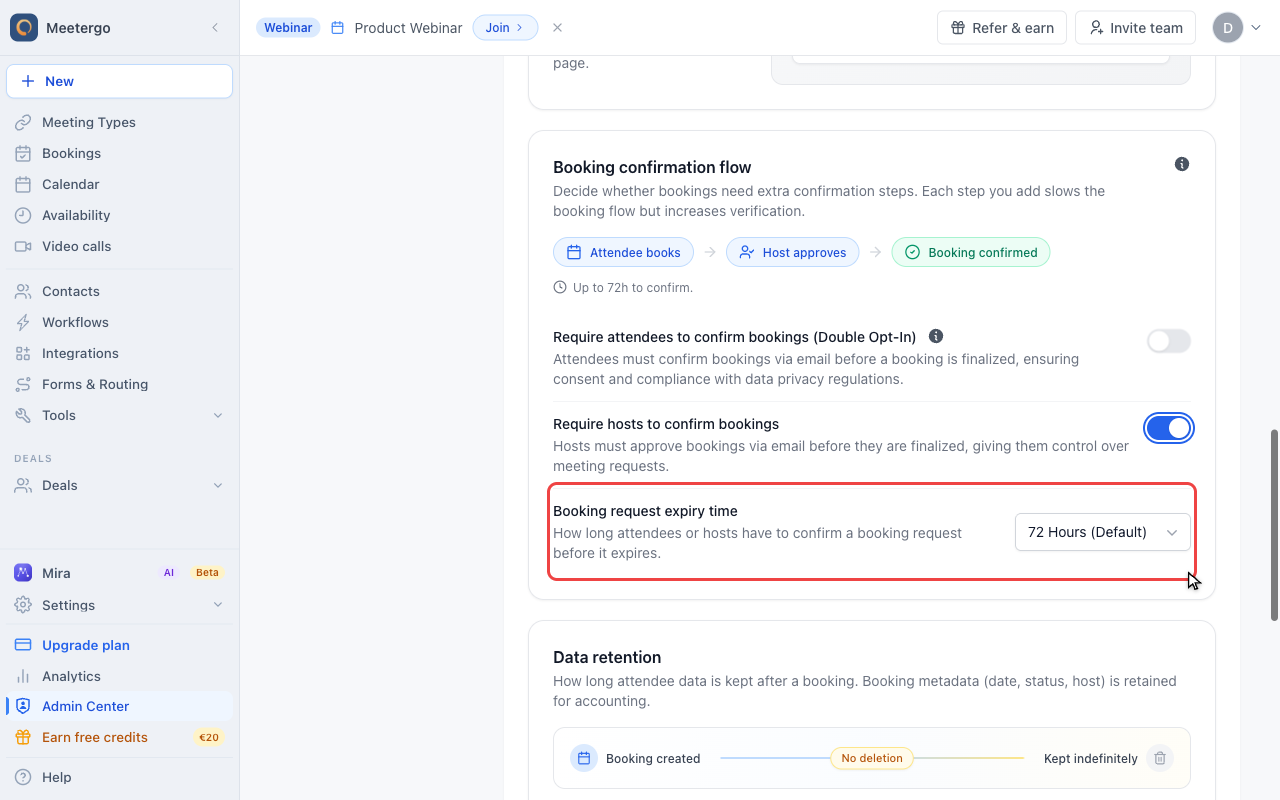Click the clock icon by Up to 72h
This screenshot has width=1280, height=800.
click(560, 287)
